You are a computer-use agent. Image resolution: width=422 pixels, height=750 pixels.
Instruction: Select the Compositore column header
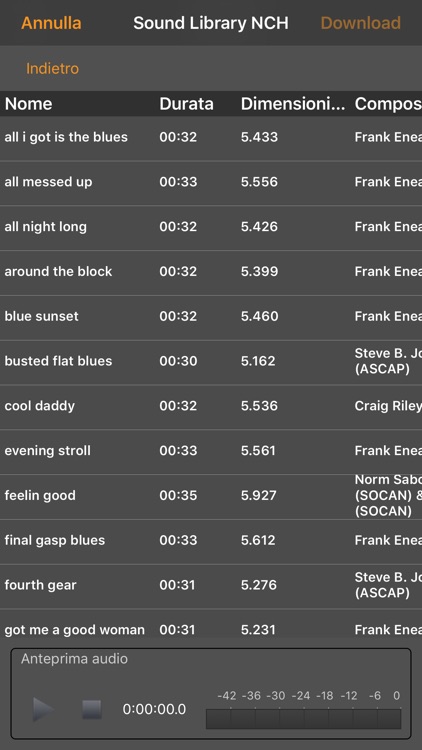point(388,104)
